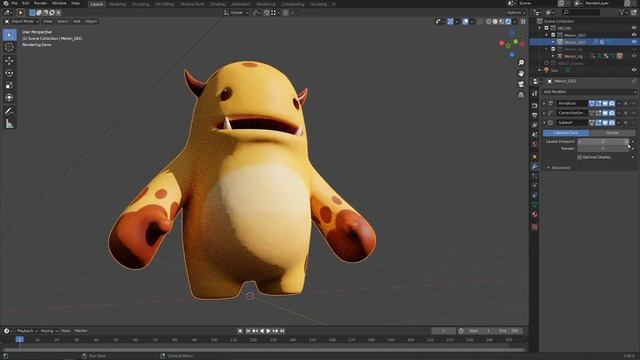Select the Rotate tool
The image size is (640, 360).
click(9, 73)
